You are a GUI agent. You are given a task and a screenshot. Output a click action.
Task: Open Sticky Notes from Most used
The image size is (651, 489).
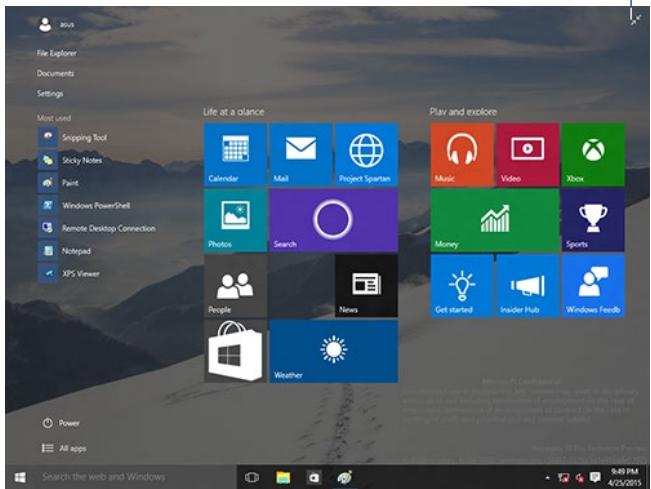pos(71,160)
